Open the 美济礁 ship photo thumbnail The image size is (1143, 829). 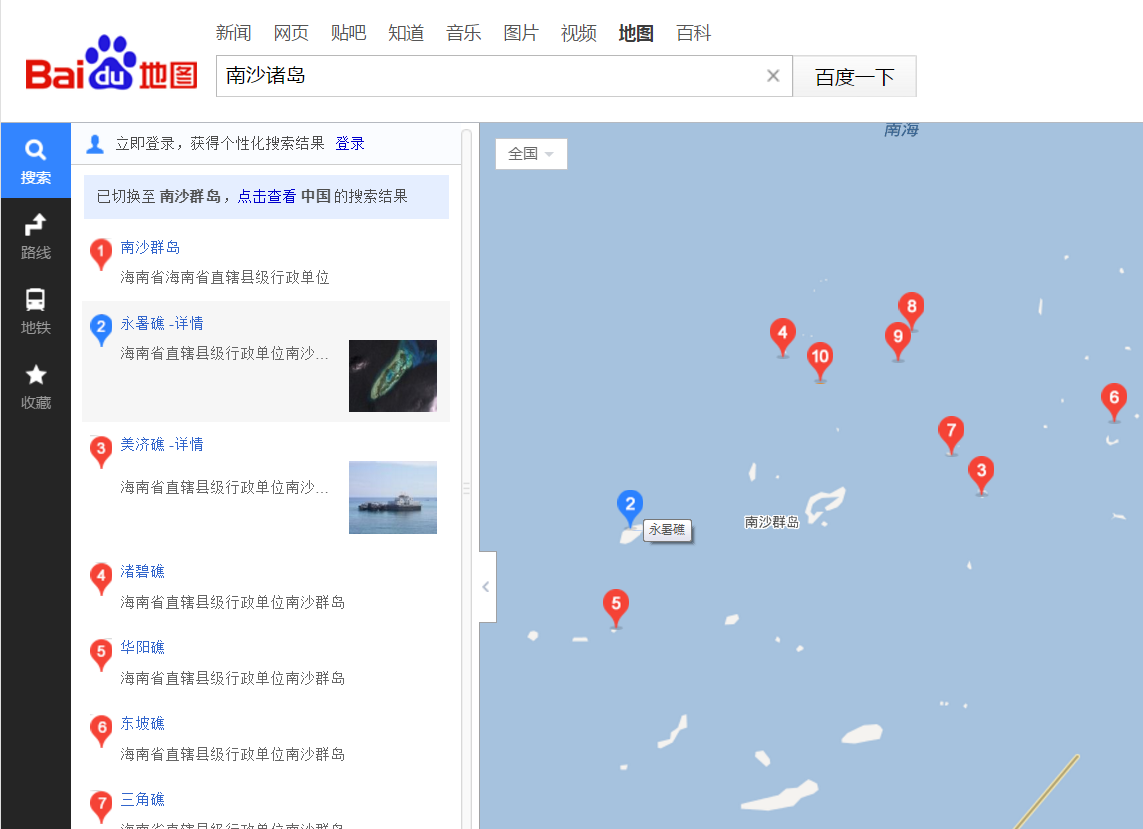393,497
